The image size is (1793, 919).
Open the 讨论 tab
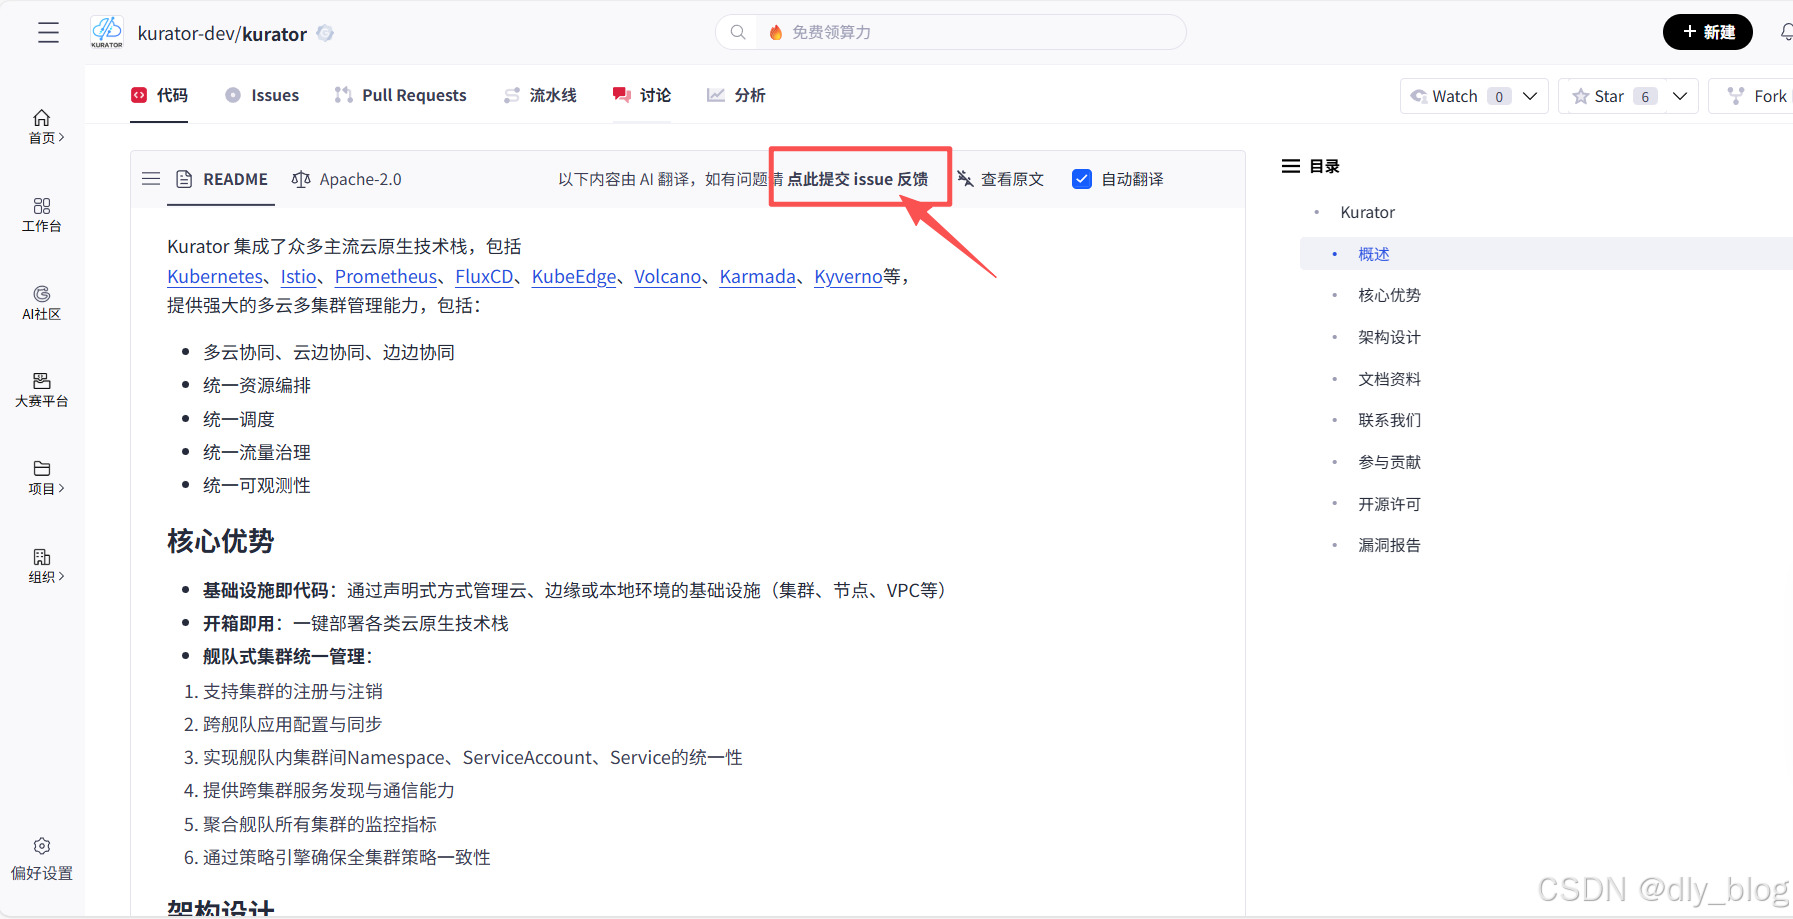click(642, 95)
